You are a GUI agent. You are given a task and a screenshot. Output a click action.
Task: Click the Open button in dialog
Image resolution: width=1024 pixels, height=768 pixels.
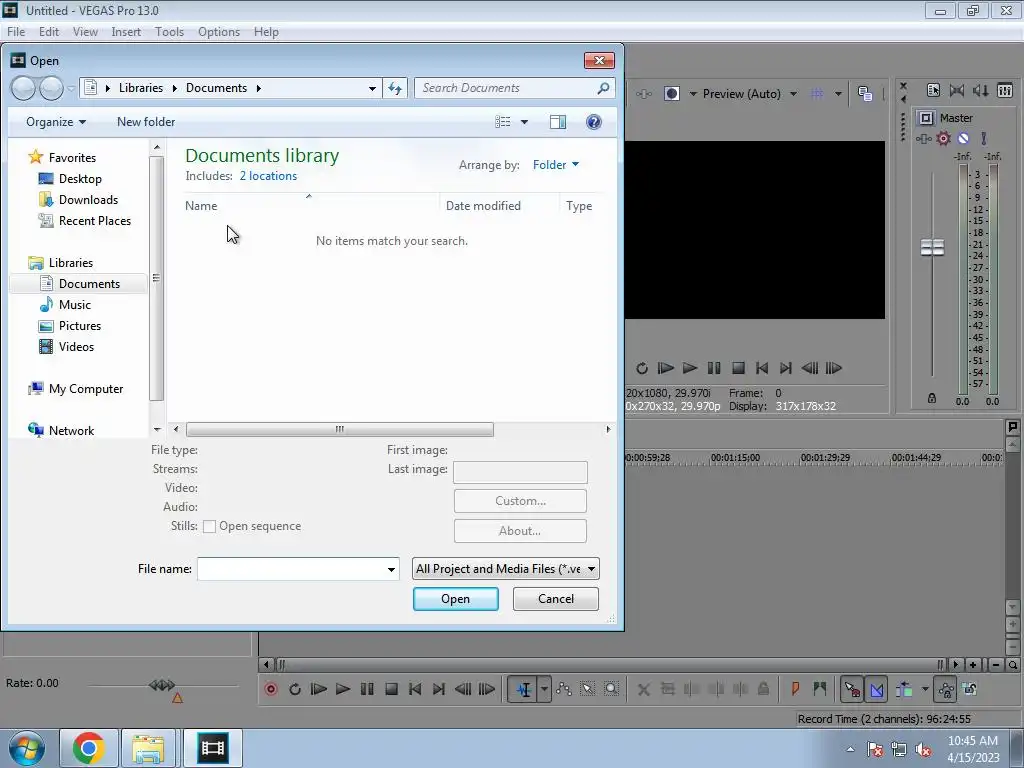click(456, 599)
